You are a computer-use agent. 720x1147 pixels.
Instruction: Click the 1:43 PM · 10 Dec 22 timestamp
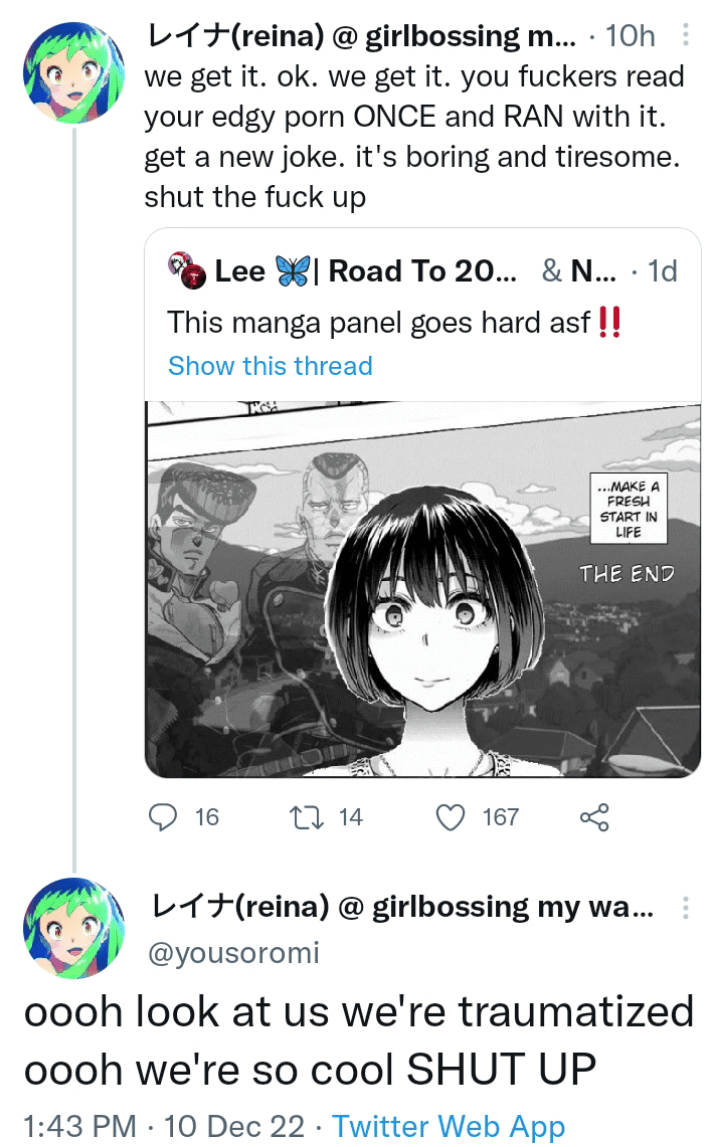(x=164, y=1126)
